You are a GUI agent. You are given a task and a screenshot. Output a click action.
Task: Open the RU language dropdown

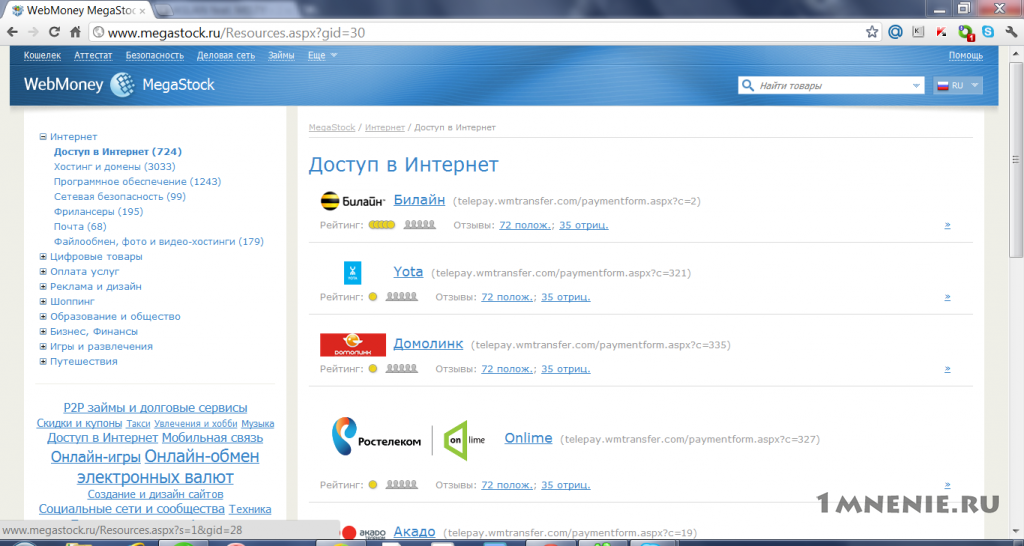click(x=958, y=86)
